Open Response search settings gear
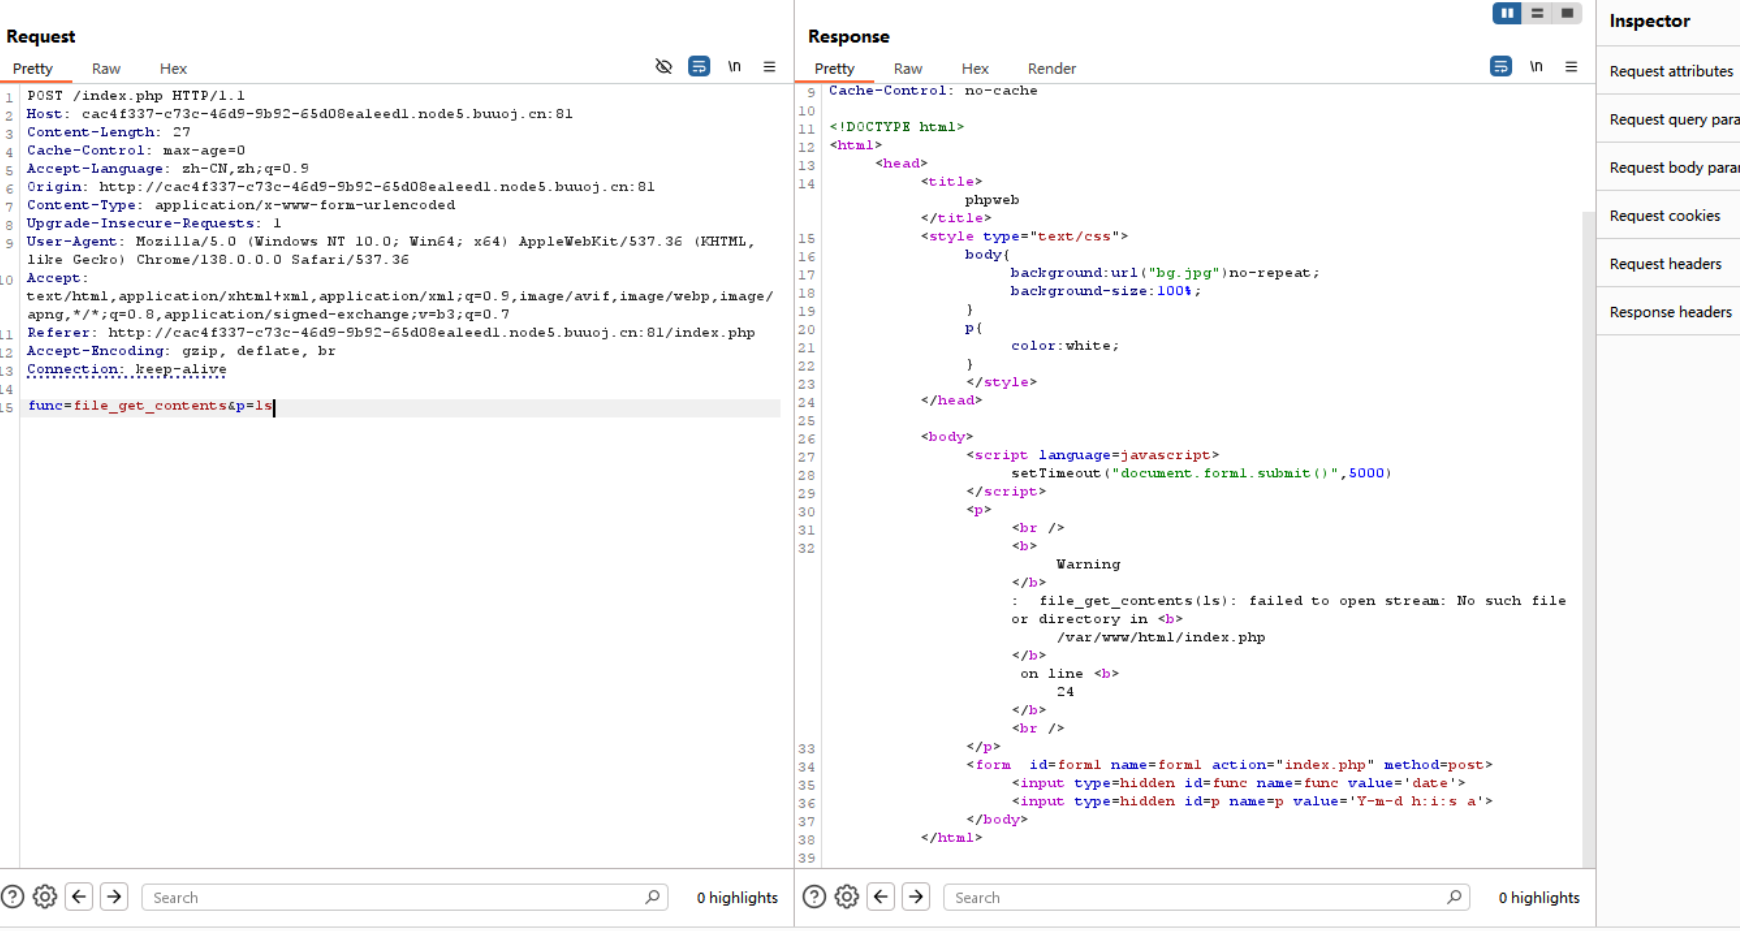1740x931 pixels. pyautogui.click(x=847, y=897)
